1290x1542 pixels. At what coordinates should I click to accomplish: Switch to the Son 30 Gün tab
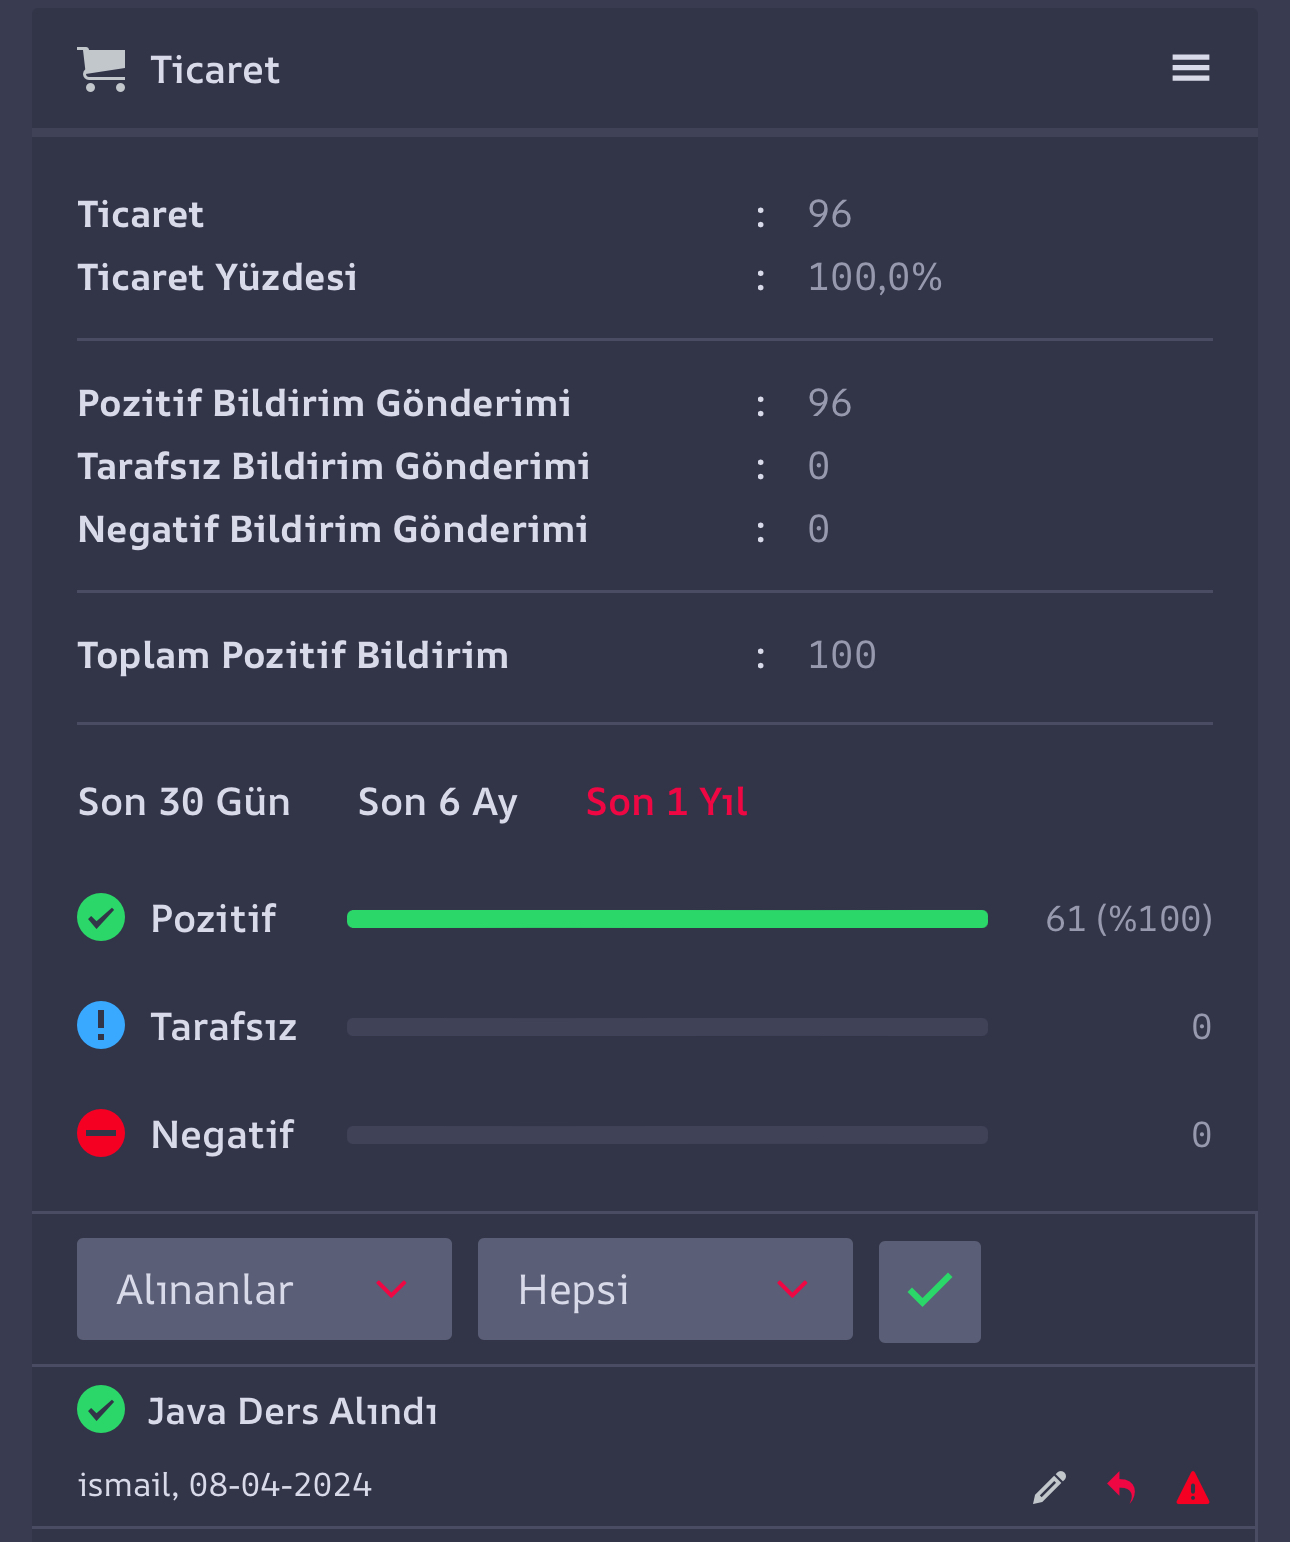click(x=184, y=802)
